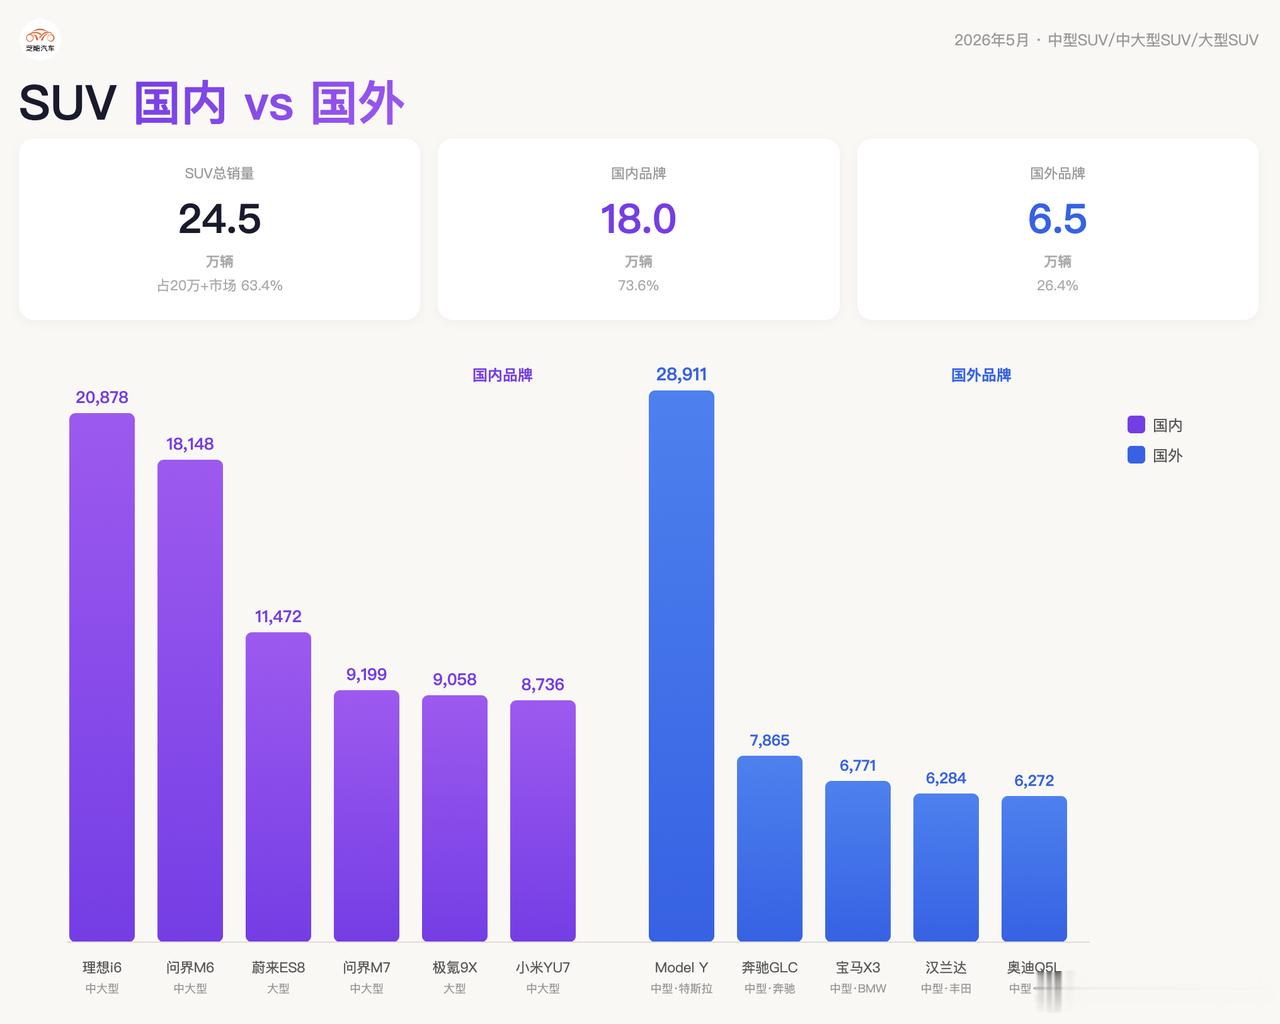Image resolution: width=1280 pixels, height=1024 pixels.
Task: Click the 中型·奔驰 sublabel
Action: click(770, 988)
